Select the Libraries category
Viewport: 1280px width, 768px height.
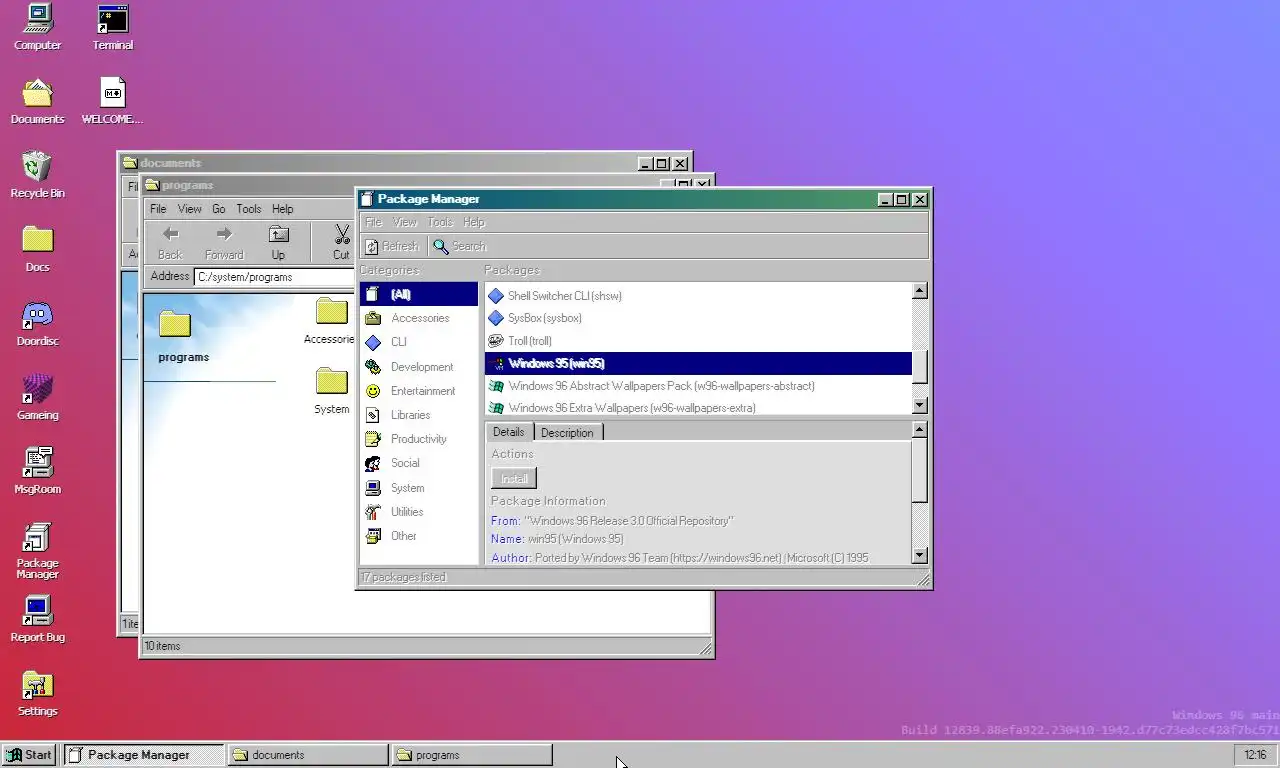tap(419, 415)
